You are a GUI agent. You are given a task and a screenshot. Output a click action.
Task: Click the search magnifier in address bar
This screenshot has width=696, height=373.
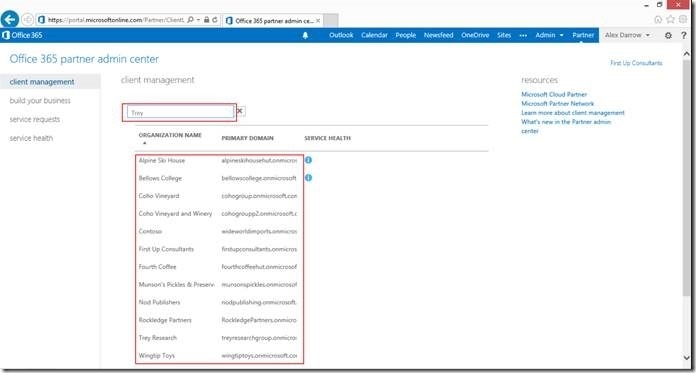click(x=190, y=20)
